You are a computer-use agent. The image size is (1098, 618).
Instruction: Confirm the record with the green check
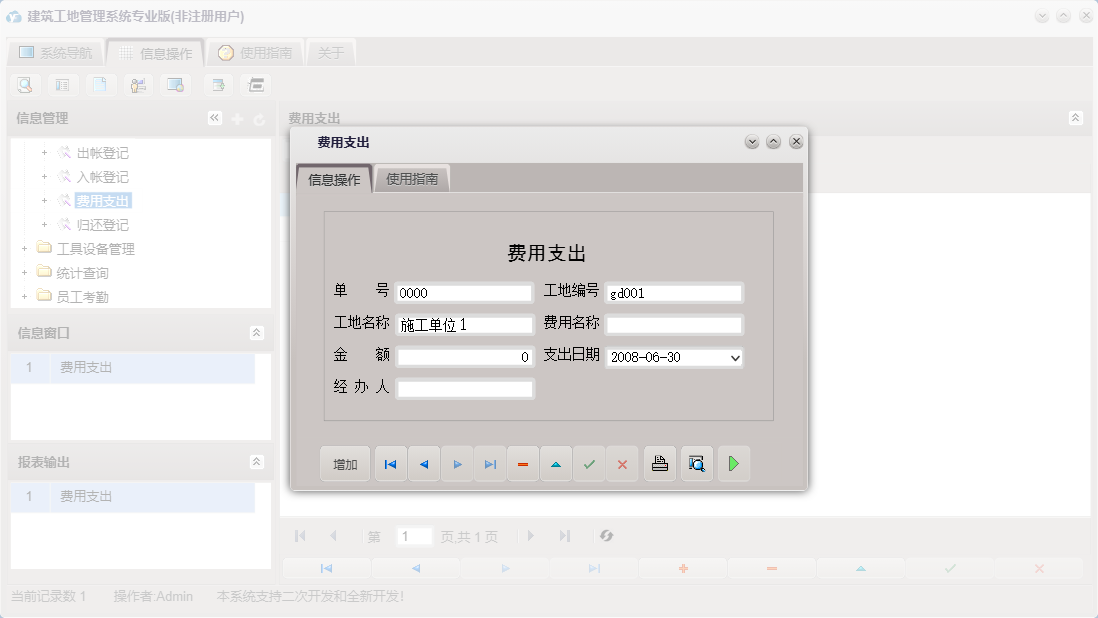[x=589, y=463]
